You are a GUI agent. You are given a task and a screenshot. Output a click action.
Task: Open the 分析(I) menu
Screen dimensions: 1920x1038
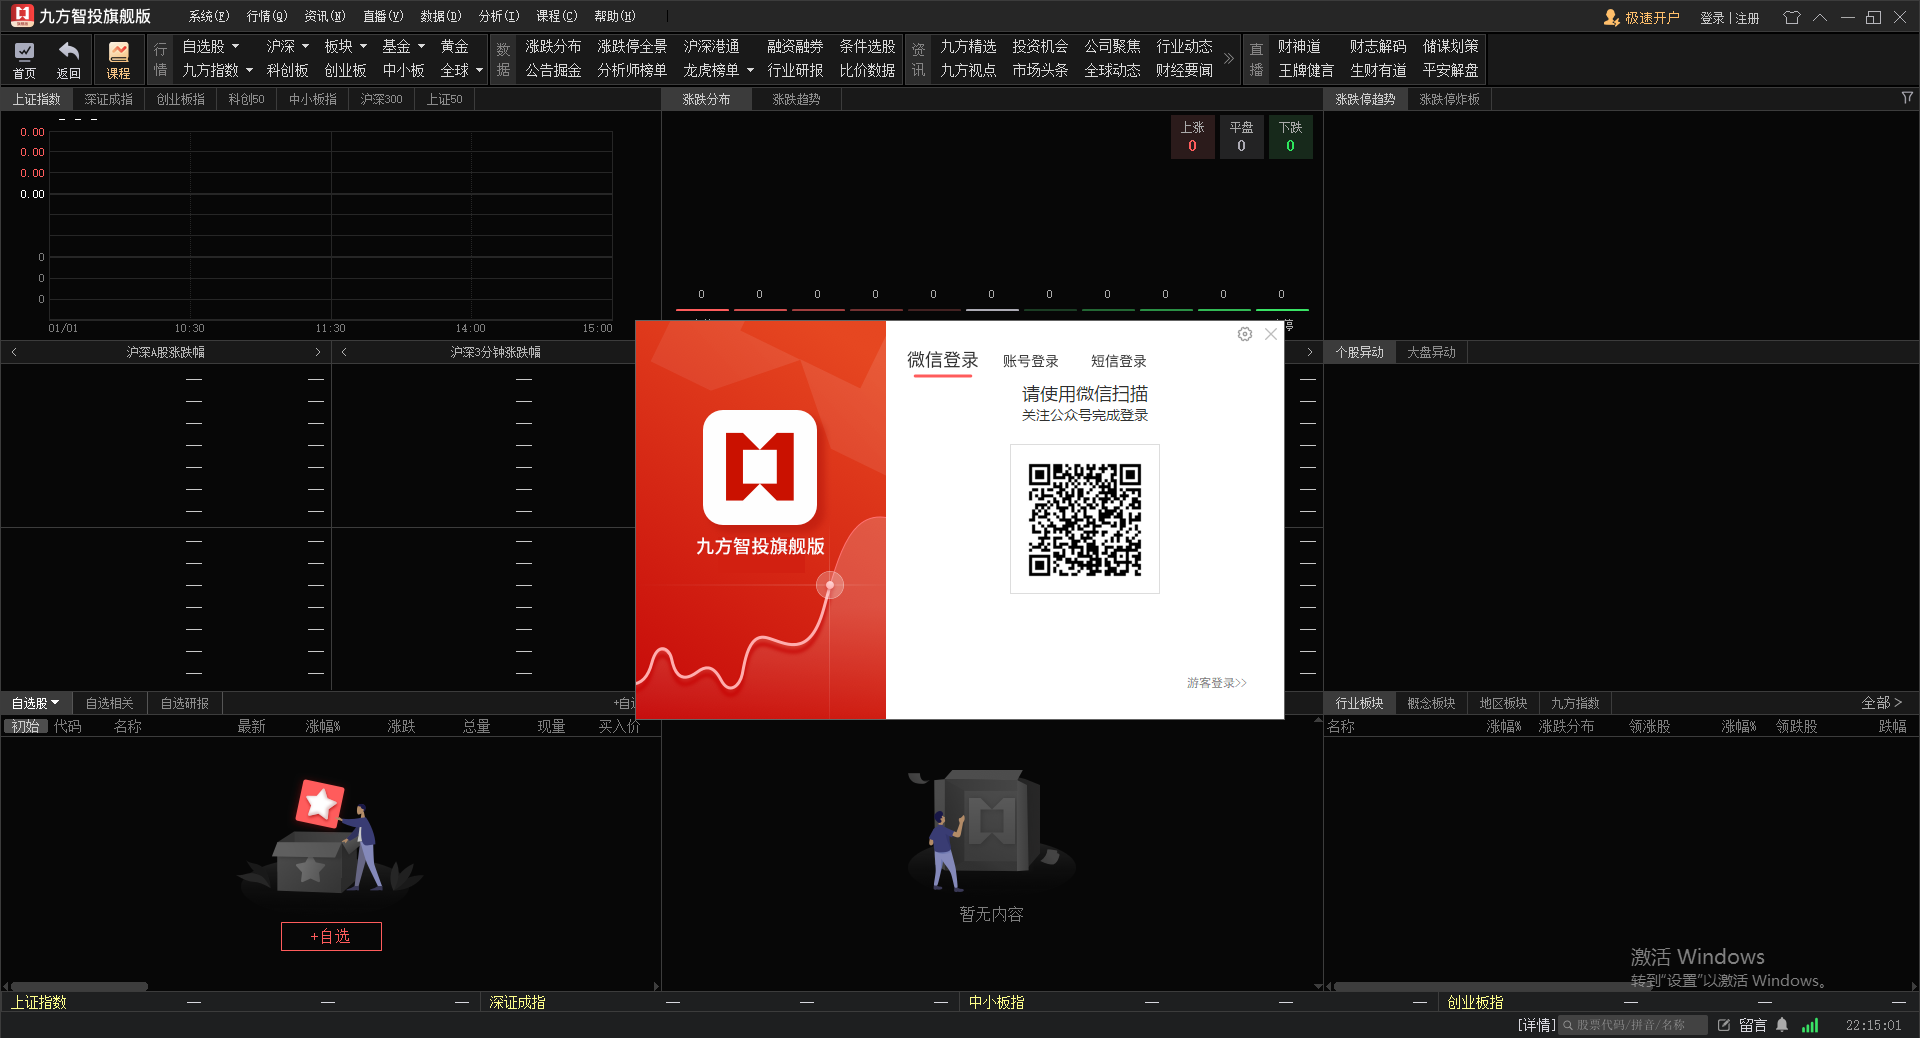tap(498, 16)
